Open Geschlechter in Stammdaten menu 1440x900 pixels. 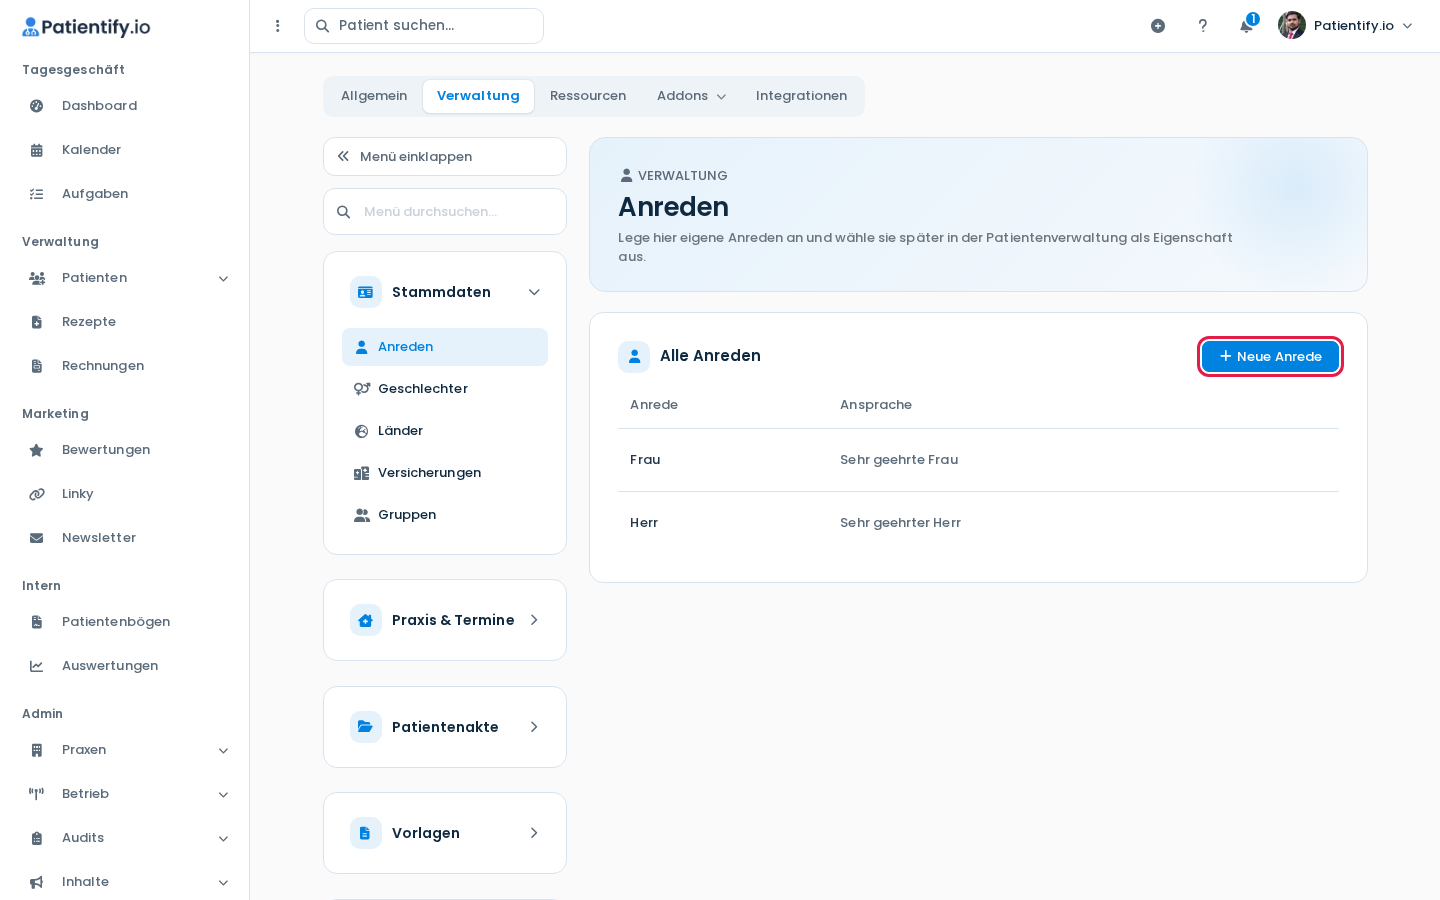445,389
